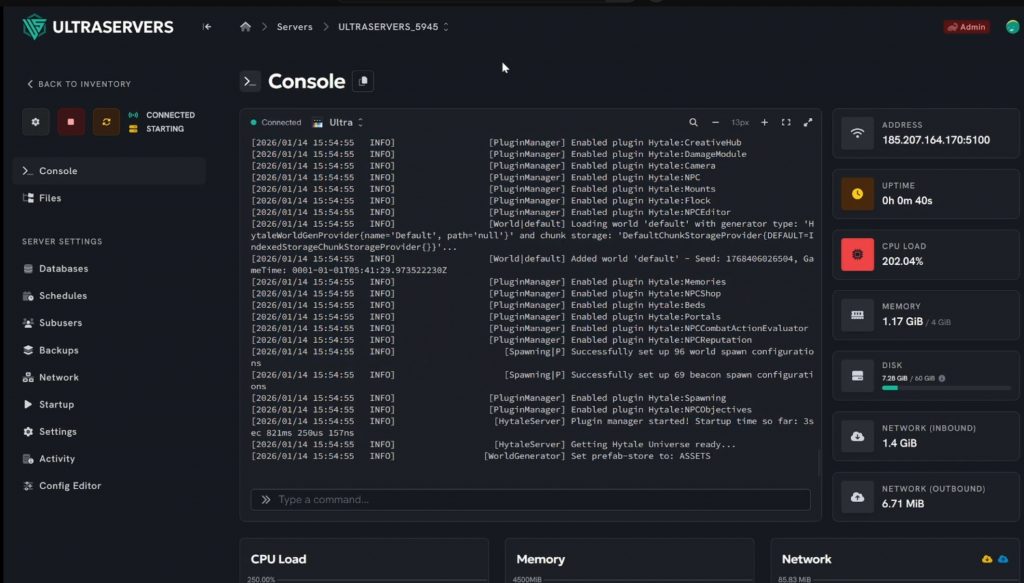The height and width of the screenshot is (583, 1024).
Task: Click the command input field
Action: 530,499
